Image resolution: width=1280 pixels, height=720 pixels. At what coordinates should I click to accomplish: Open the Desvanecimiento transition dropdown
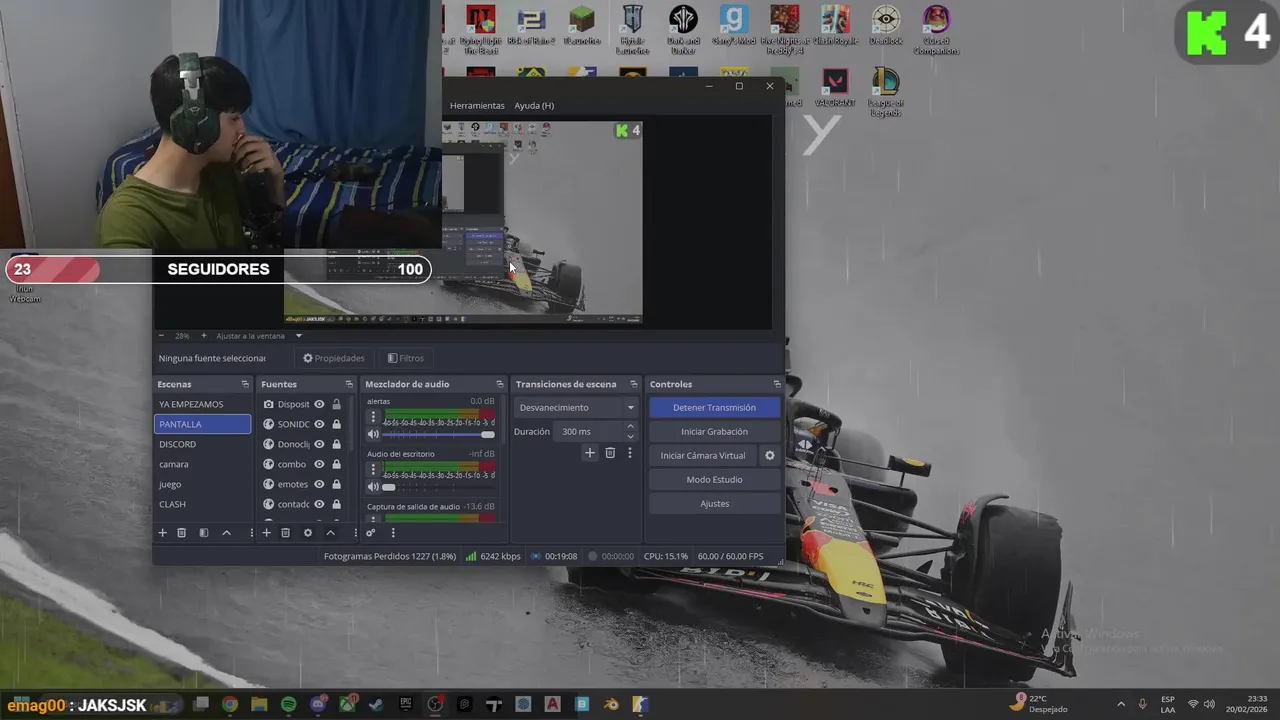[x=576, y=408]
